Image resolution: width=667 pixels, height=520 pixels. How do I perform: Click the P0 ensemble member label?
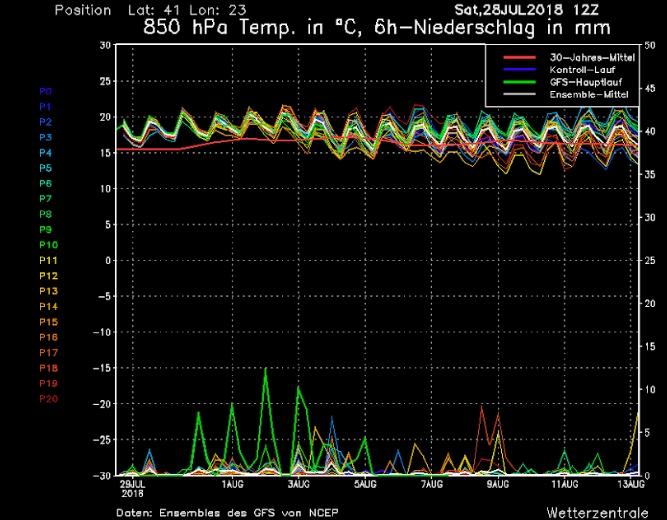pos(45,91)
